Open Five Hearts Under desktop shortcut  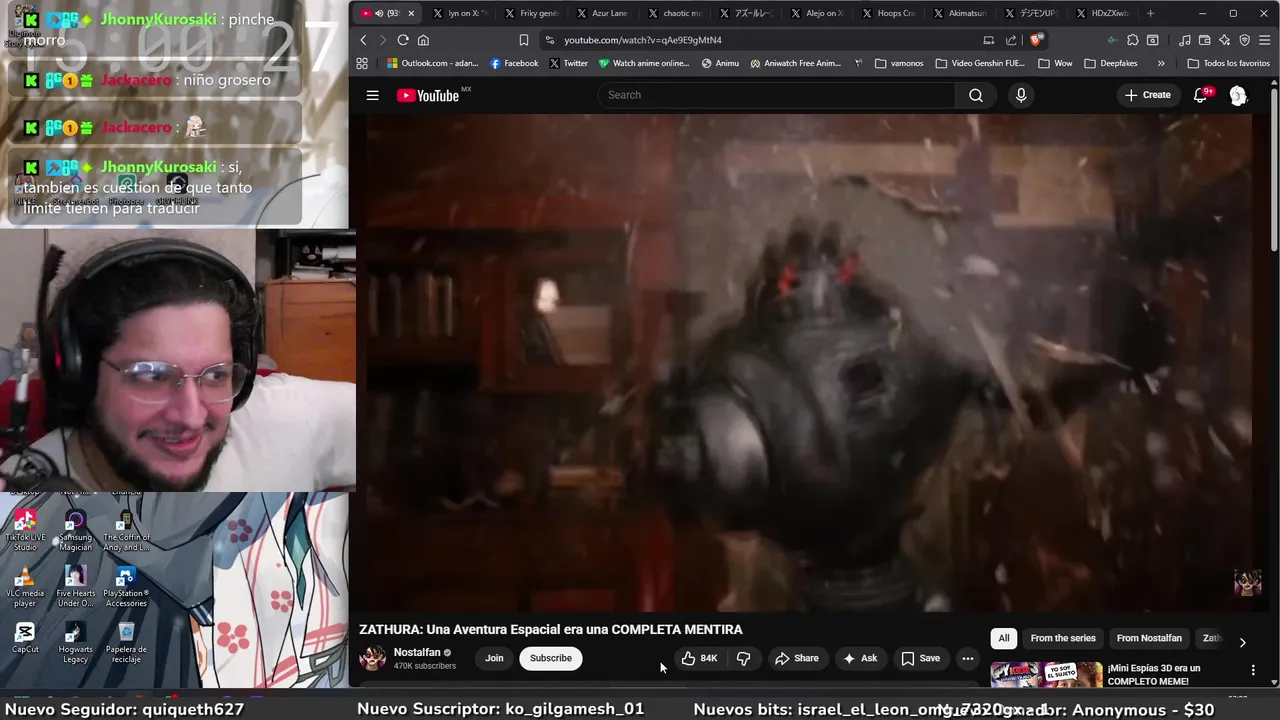pos(75,586)
